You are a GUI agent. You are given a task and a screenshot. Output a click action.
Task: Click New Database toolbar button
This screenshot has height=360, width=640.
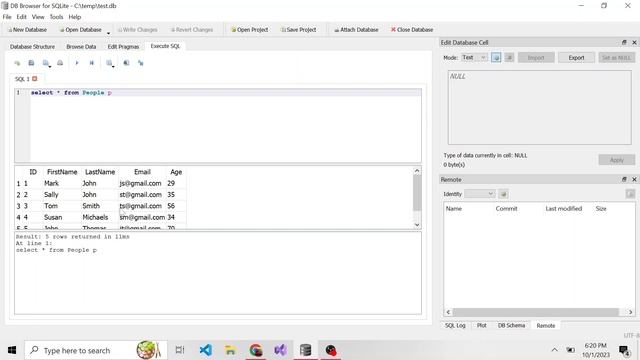(27, 30)
